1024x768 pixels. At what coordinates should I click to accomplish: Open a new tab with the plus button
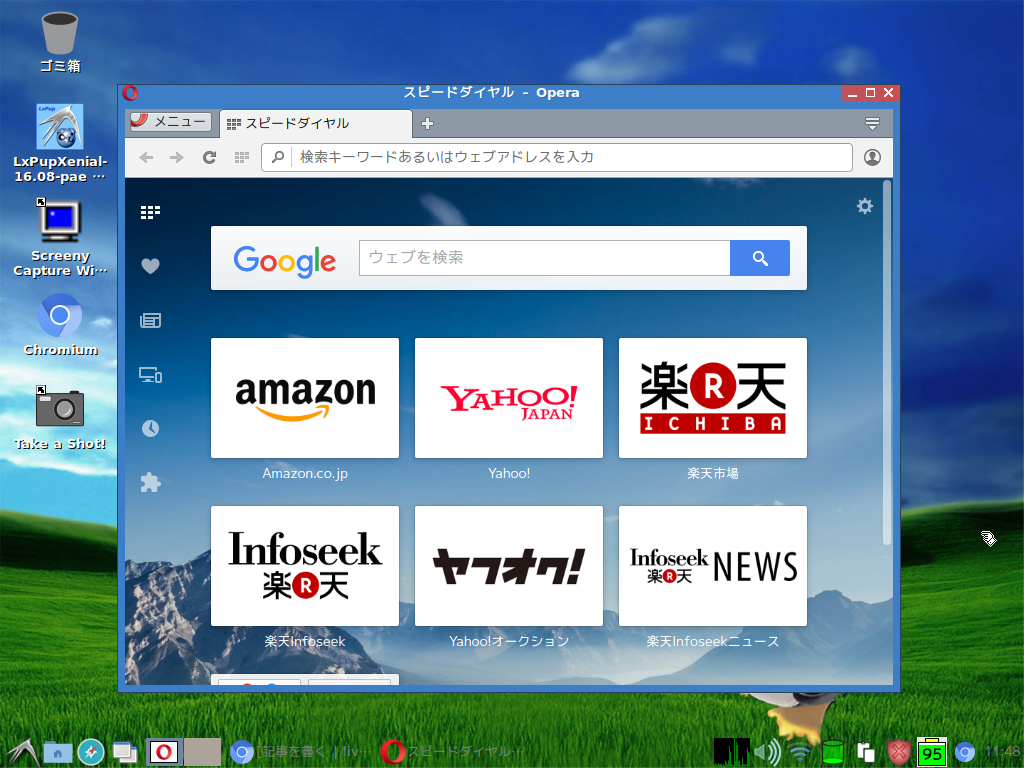428,123
